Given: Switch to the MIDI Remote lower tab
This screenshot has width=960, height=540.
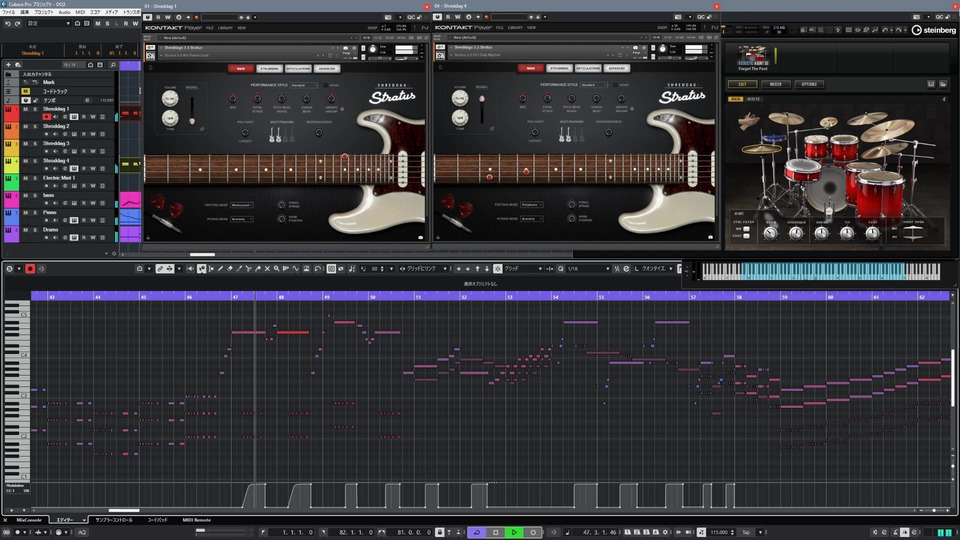Looking at the screenshot, I should click(x=197, y=520).
